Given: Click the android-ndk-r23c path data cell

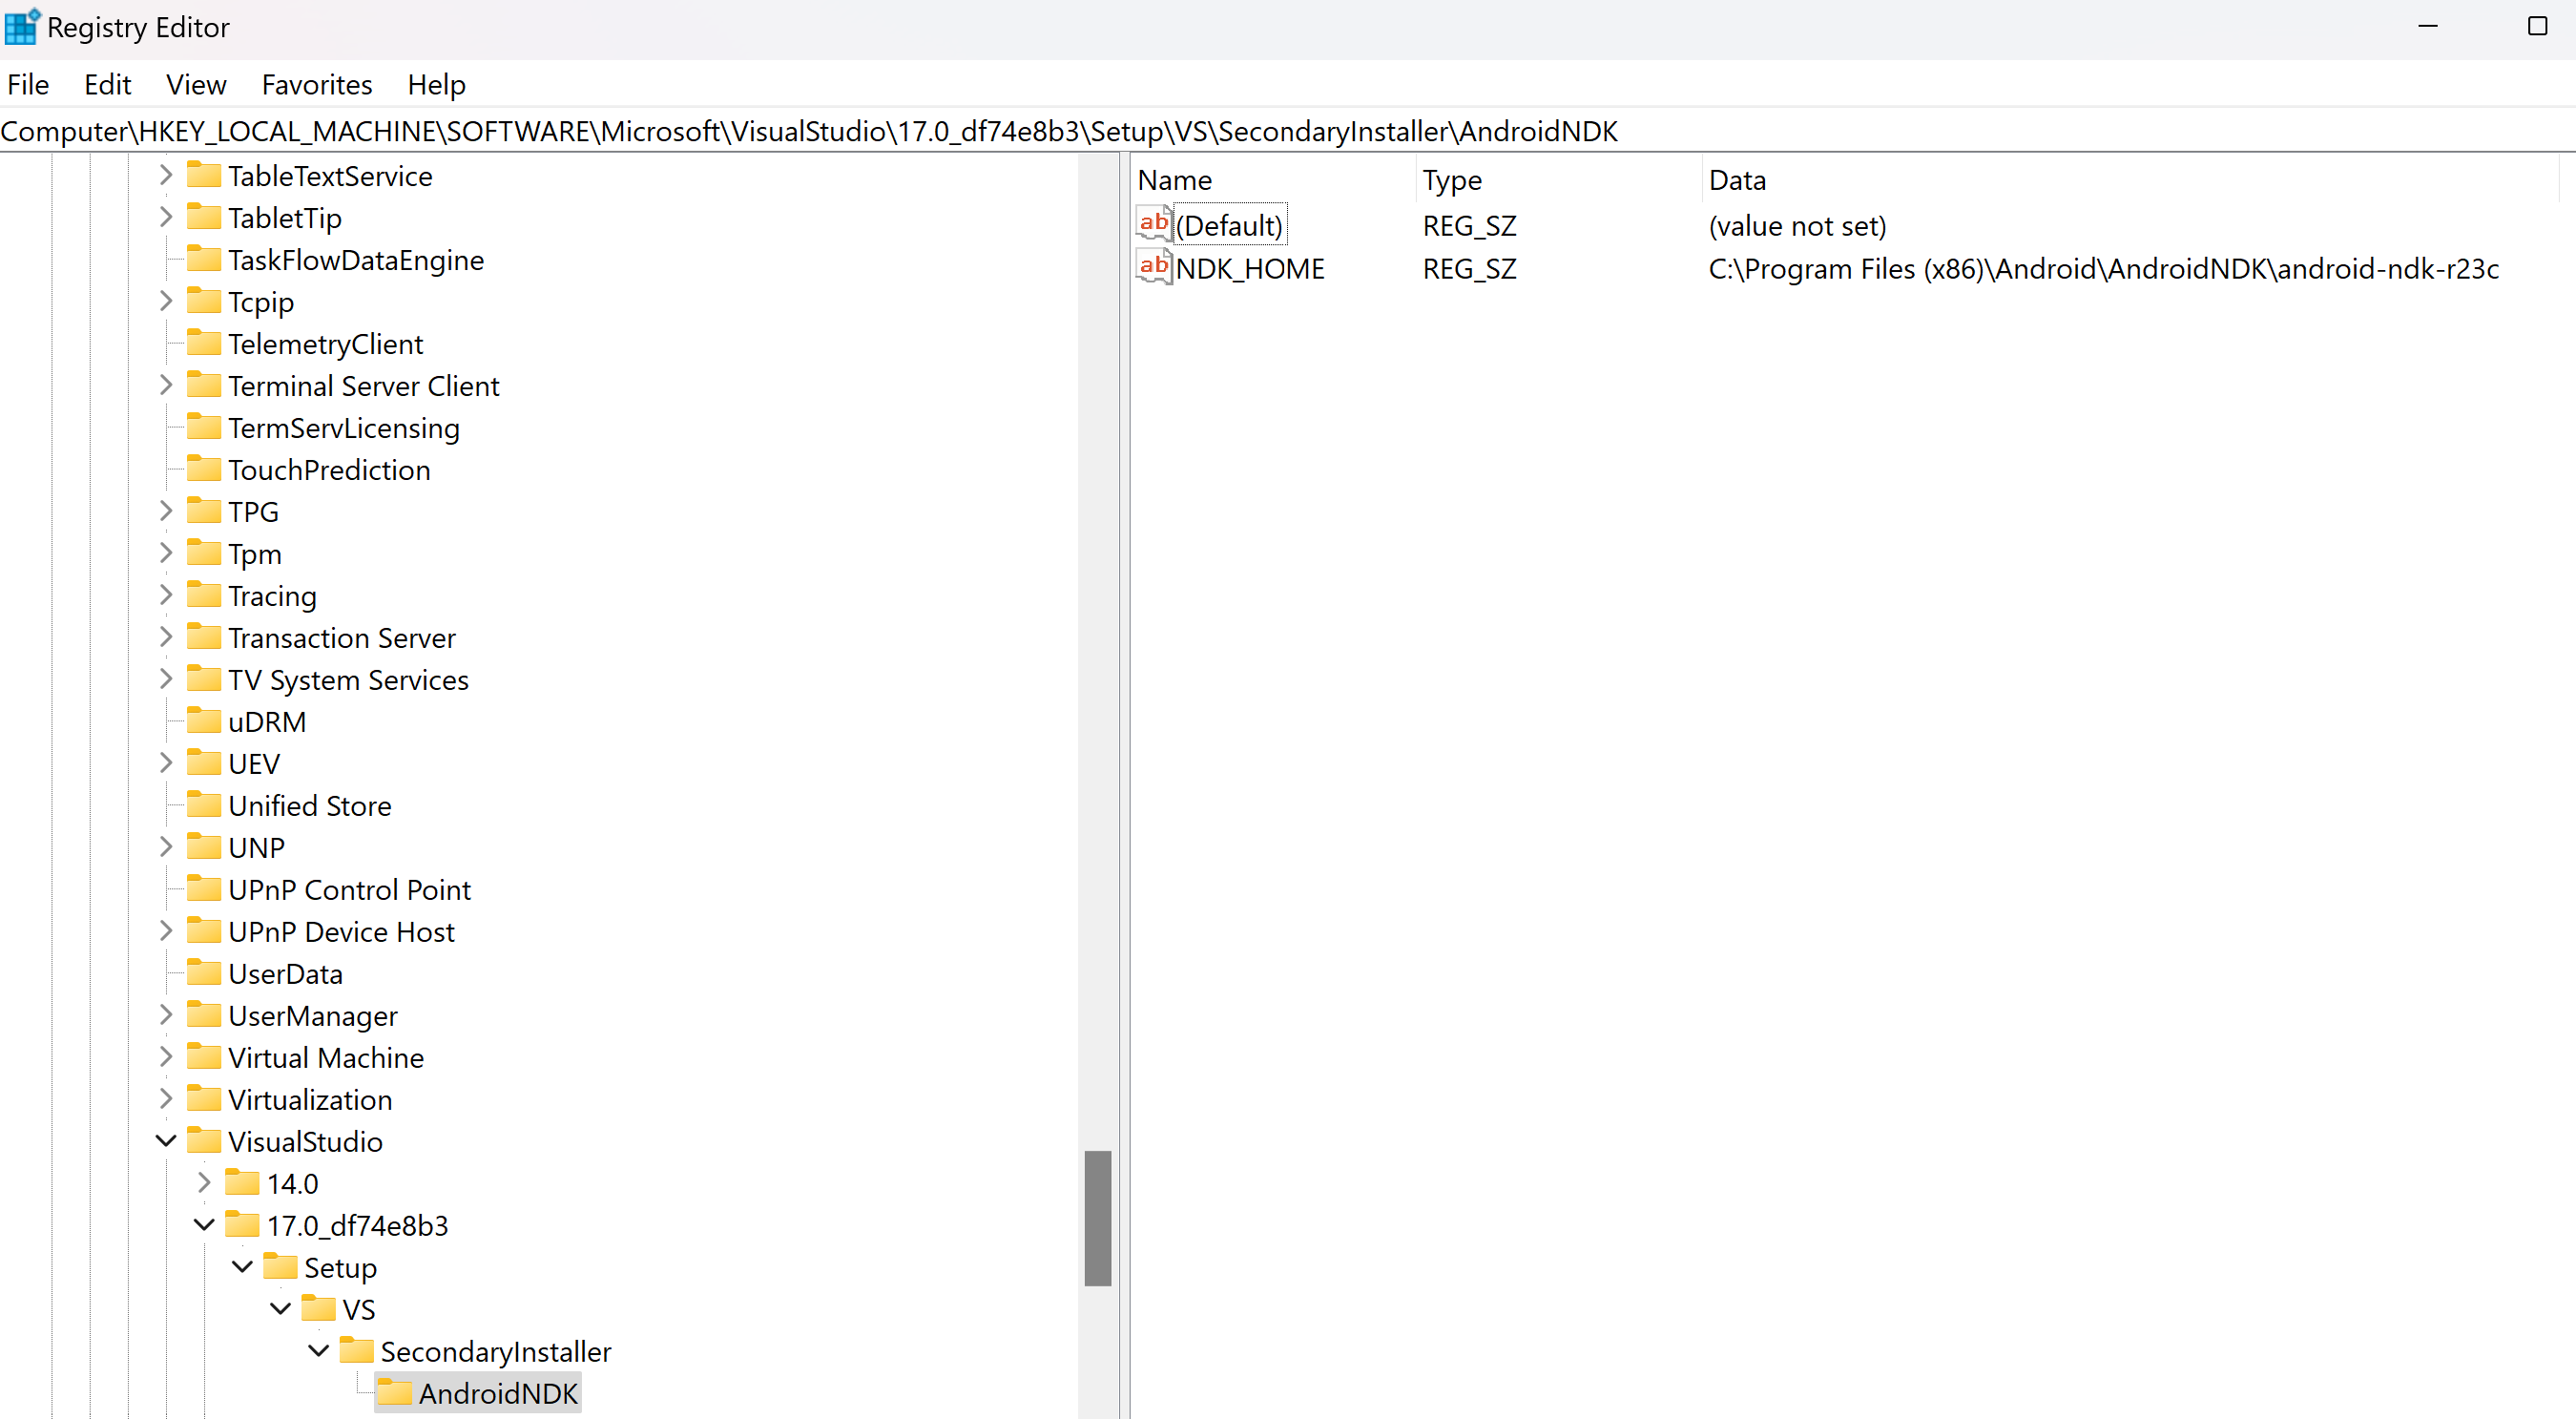Looking at the screenshot, I should point(2103,268).
